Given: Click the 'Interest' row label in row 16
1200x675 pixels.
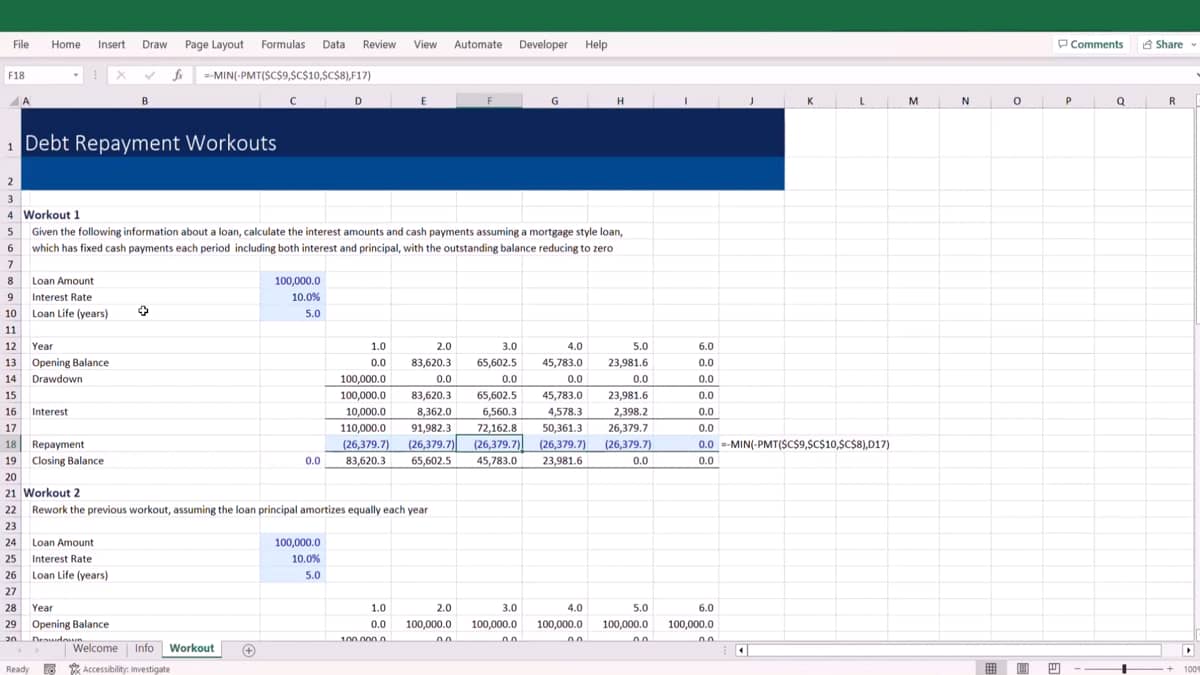Looking at the screenshot, I should tap(50, 411).
